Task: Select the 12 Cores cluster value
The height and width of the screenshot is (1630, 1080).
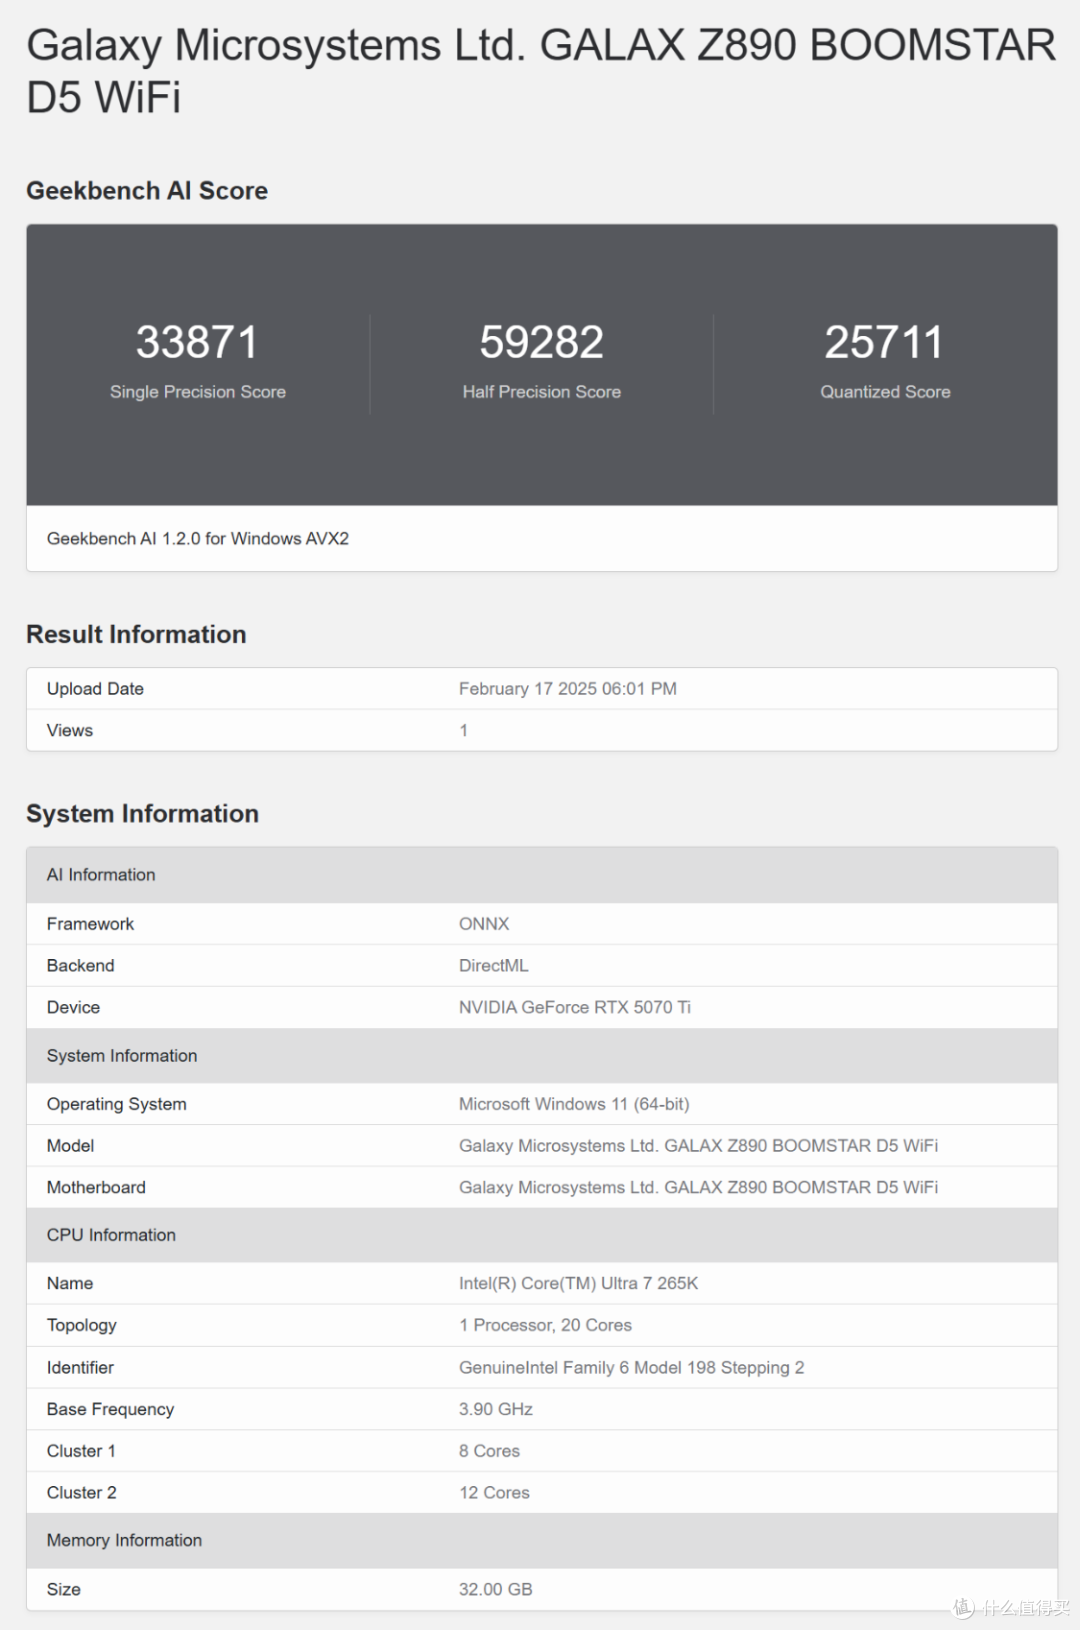Action: click(494, 1494)
